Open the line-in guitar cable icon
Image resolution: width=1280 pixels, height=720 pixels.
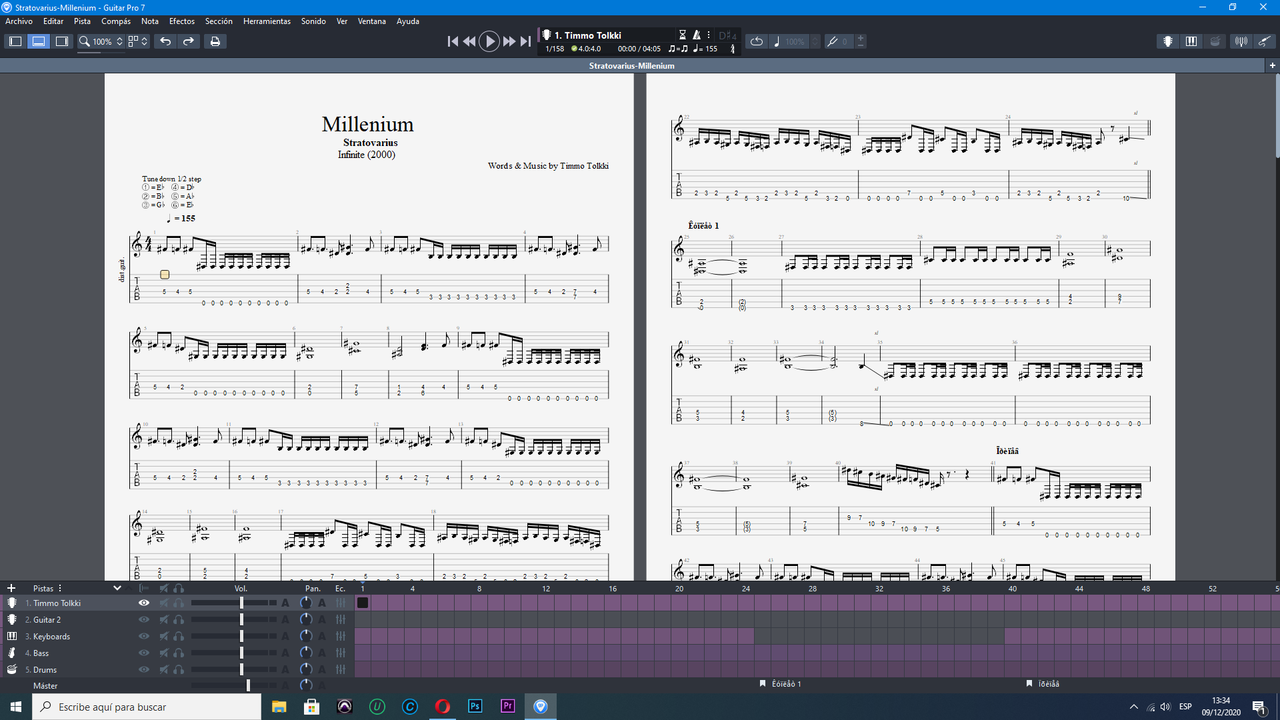1264,41
